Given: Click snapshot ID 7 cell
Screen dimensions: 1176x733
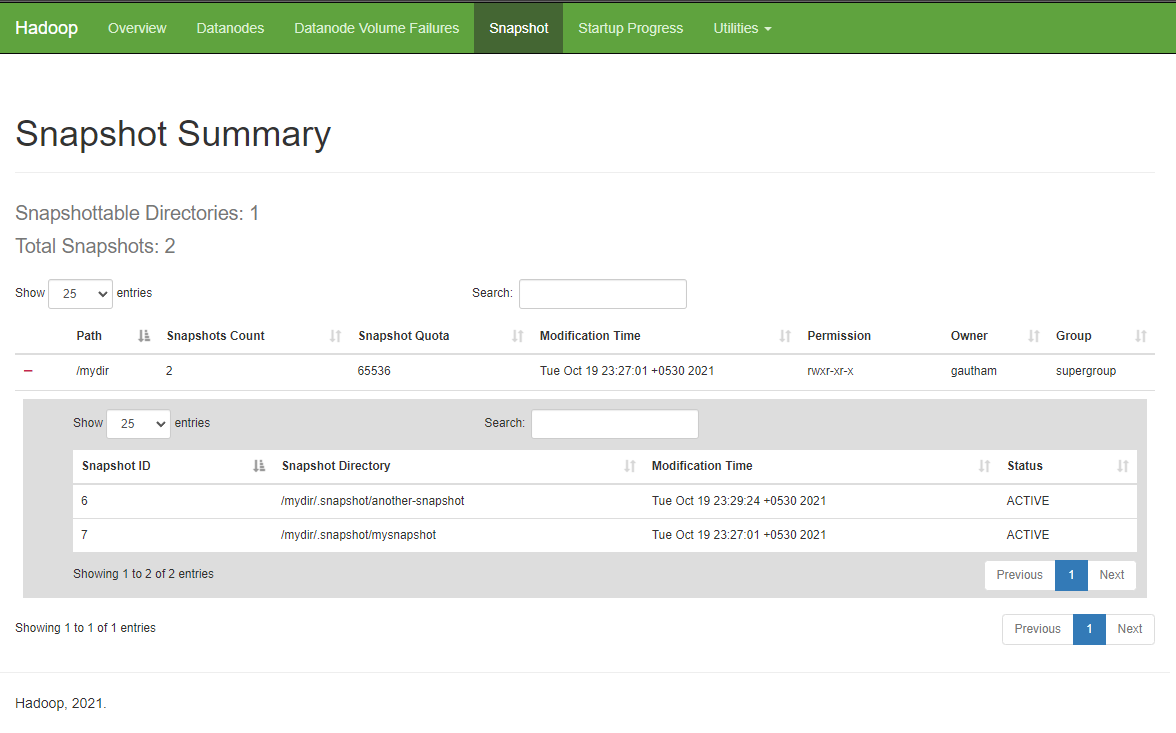Looking at the screenshot, I should coord(85,535).
